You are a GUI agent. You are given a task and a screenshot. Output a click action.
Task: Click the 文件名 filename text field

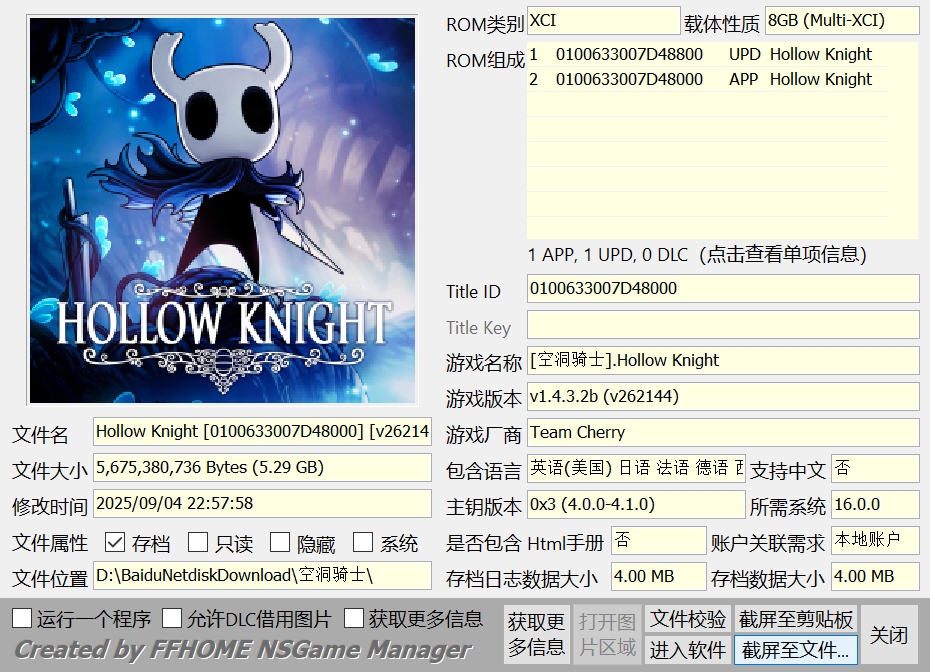262,432
